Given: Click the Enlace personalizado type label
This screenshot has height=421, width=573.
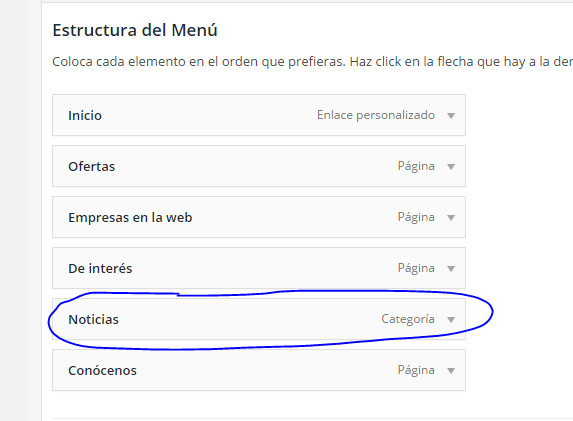Looking at the screenshot, I should point(376,115).
